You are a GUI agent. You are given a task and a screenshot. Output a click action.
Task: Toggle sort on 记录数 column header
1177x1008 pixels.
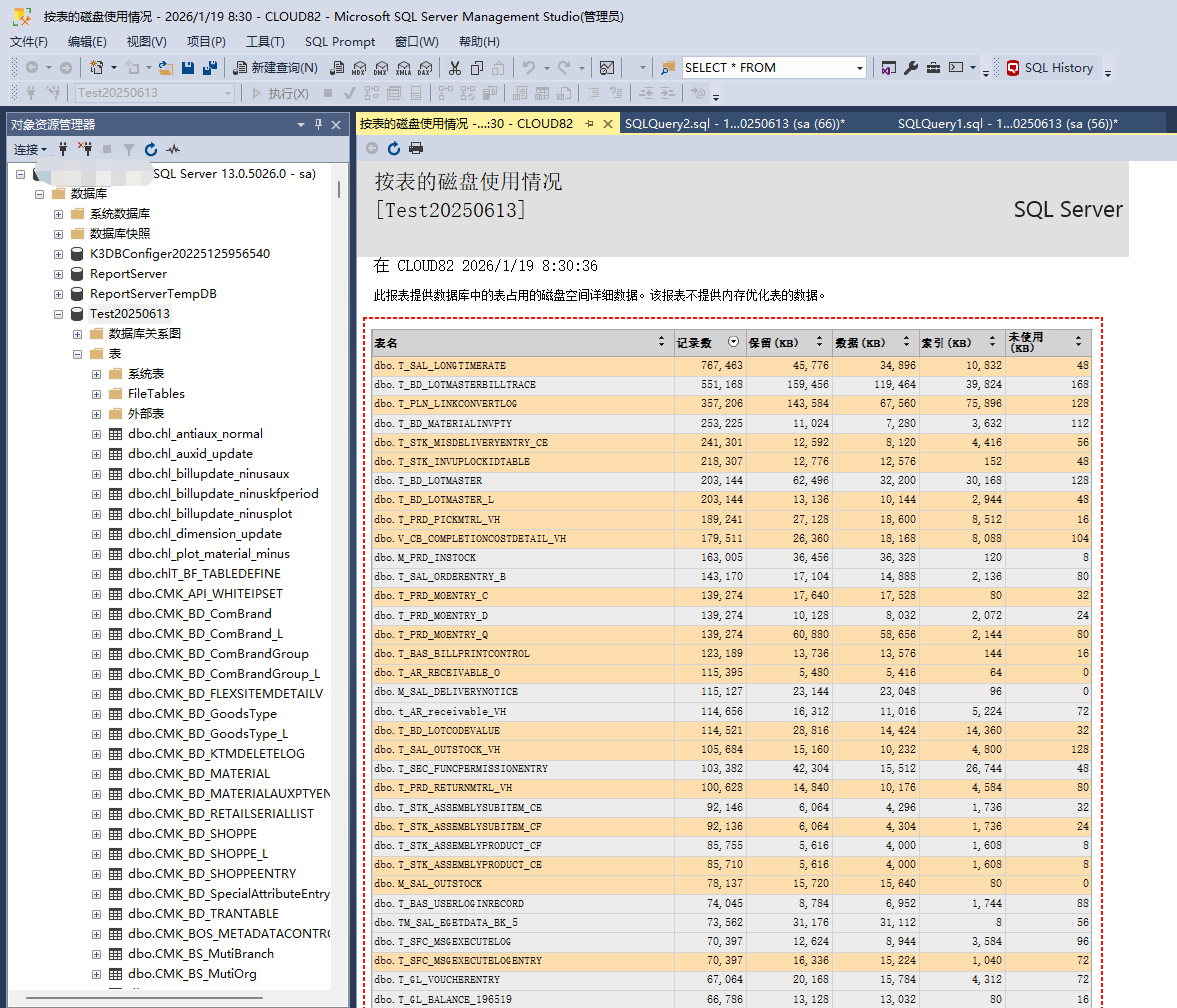click(735, 342)
